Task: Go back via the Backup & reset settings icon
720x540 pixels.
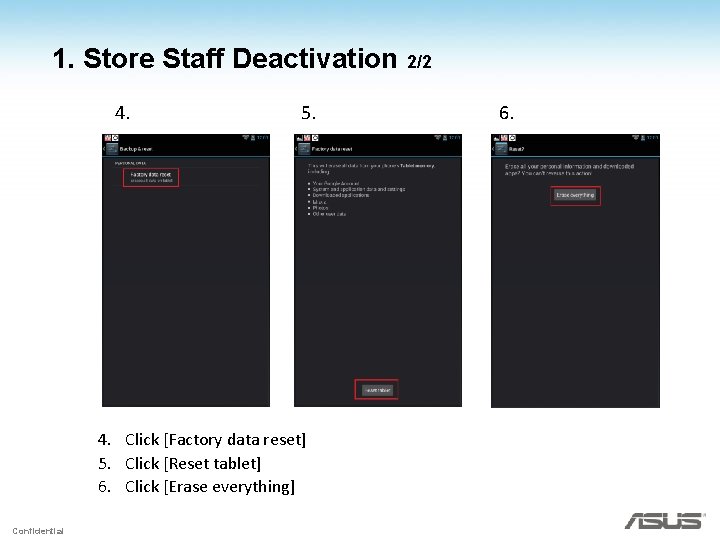Action: tap(112, 149)
